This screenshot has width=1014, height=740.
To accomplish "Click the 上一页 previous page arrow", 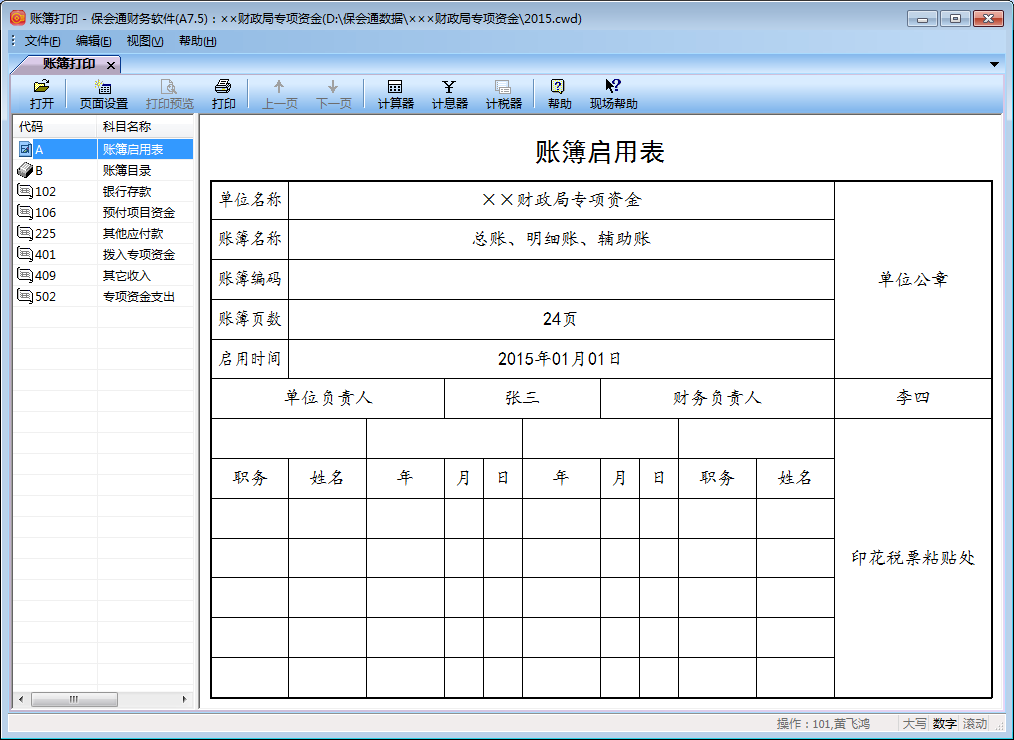I will pyautogui.click(x=278, y=92).
